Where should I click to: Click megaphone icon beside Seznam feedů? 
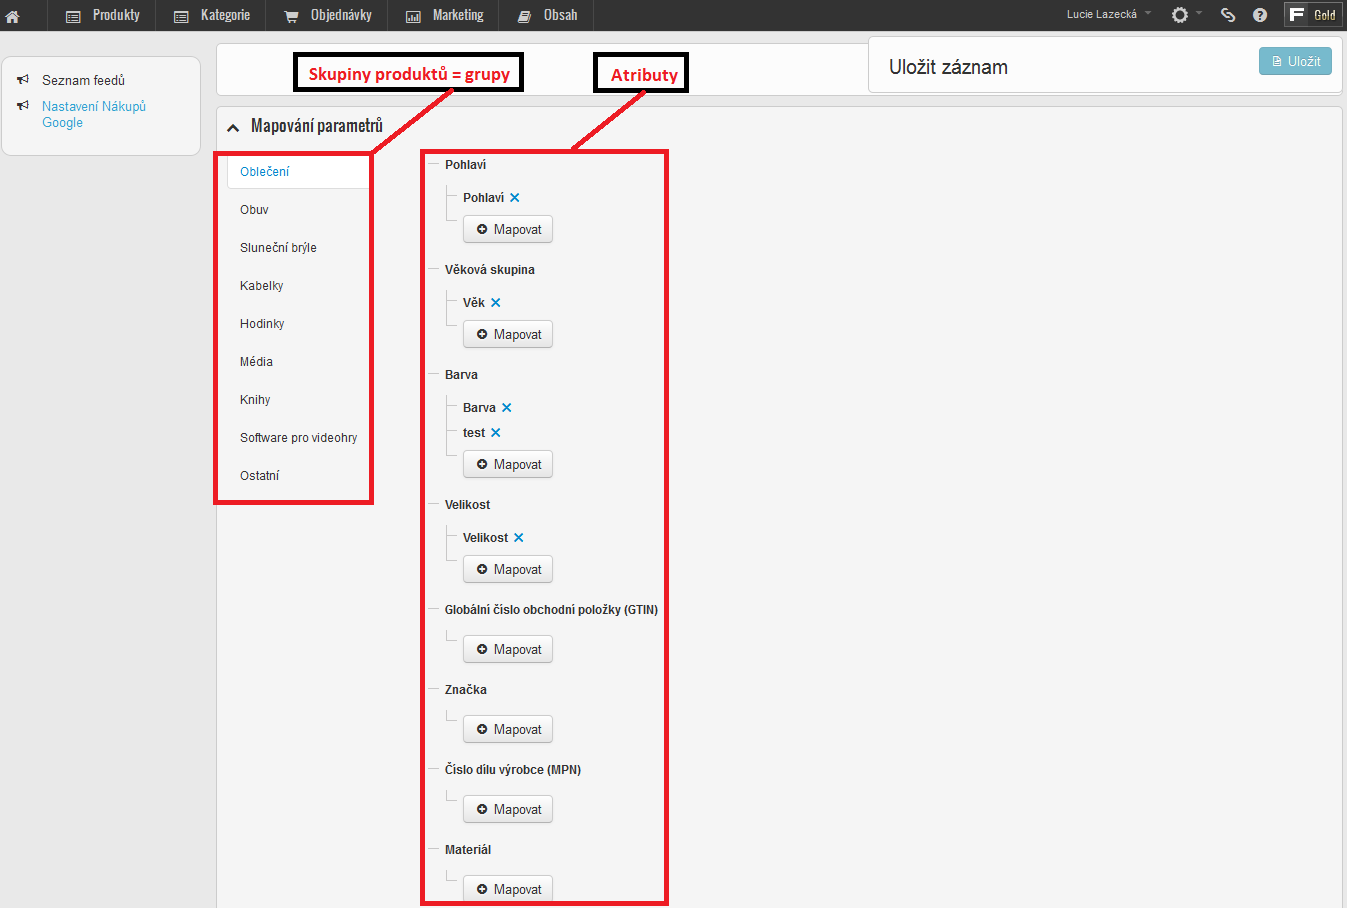pos(23,79)
